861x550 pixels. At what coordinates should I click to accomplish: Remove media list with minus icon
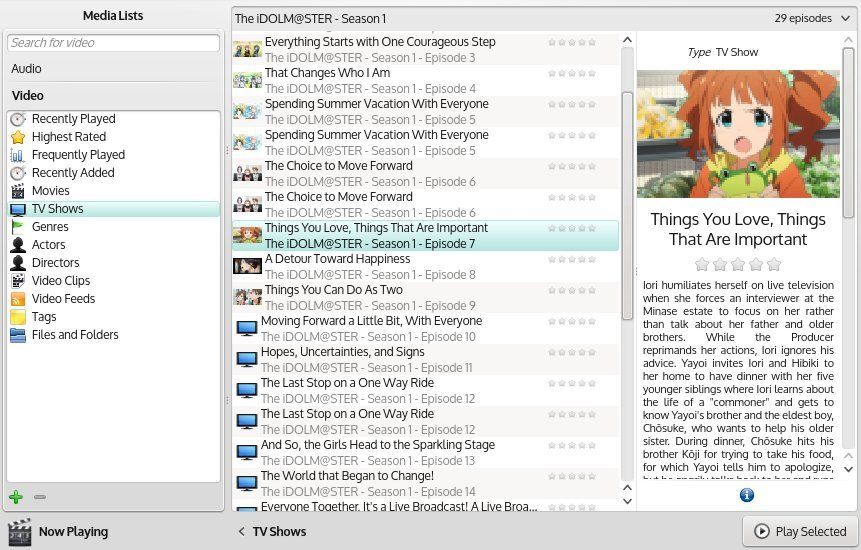coord(40,497)
